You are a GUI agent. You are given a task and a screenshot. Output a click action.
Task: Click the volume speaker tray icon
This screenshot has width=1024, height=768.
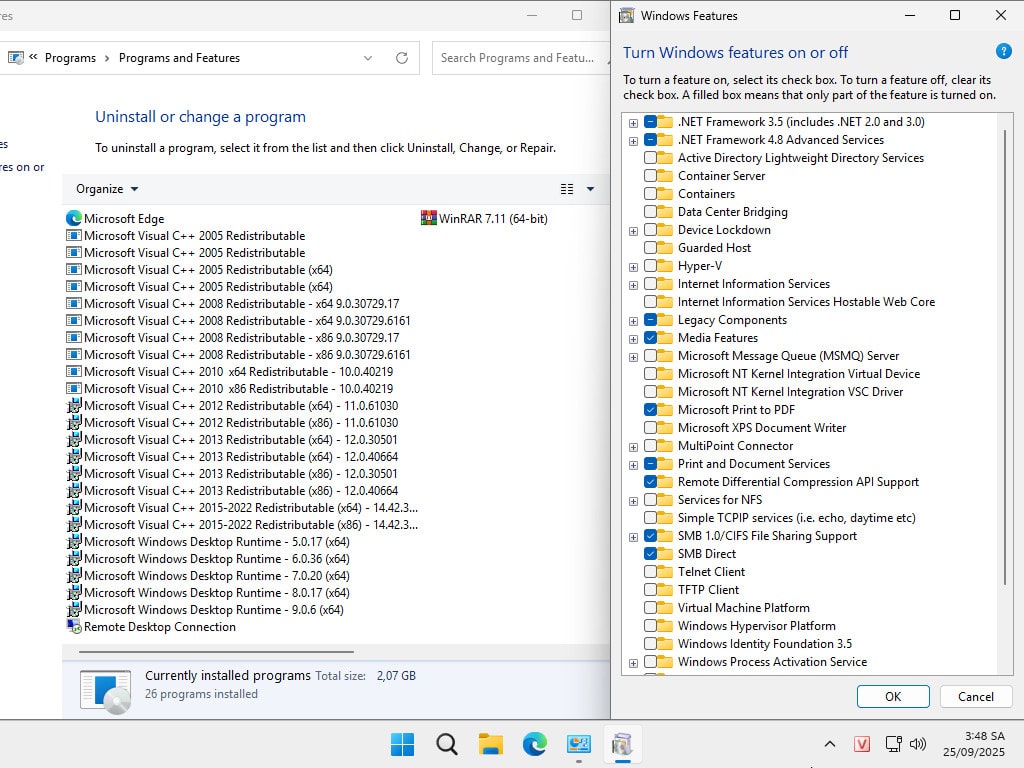tap(918, 744)
